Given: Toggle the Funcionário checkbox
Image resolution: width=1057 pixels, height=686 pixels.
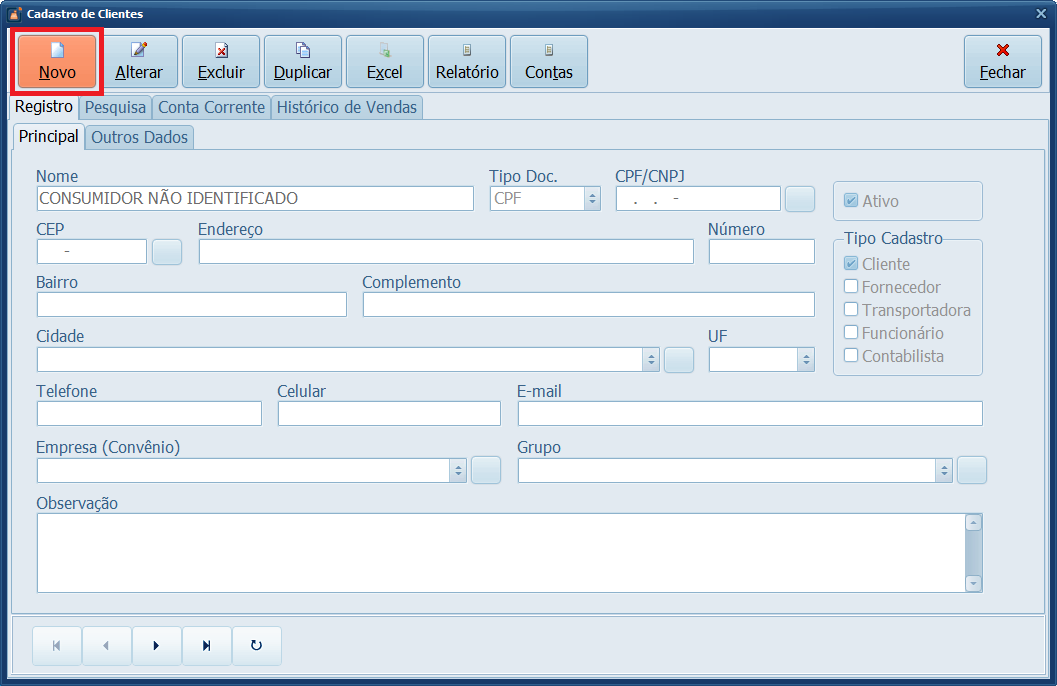Looking at the screenshot, I should pyautogui.click(x=851, y=333).
